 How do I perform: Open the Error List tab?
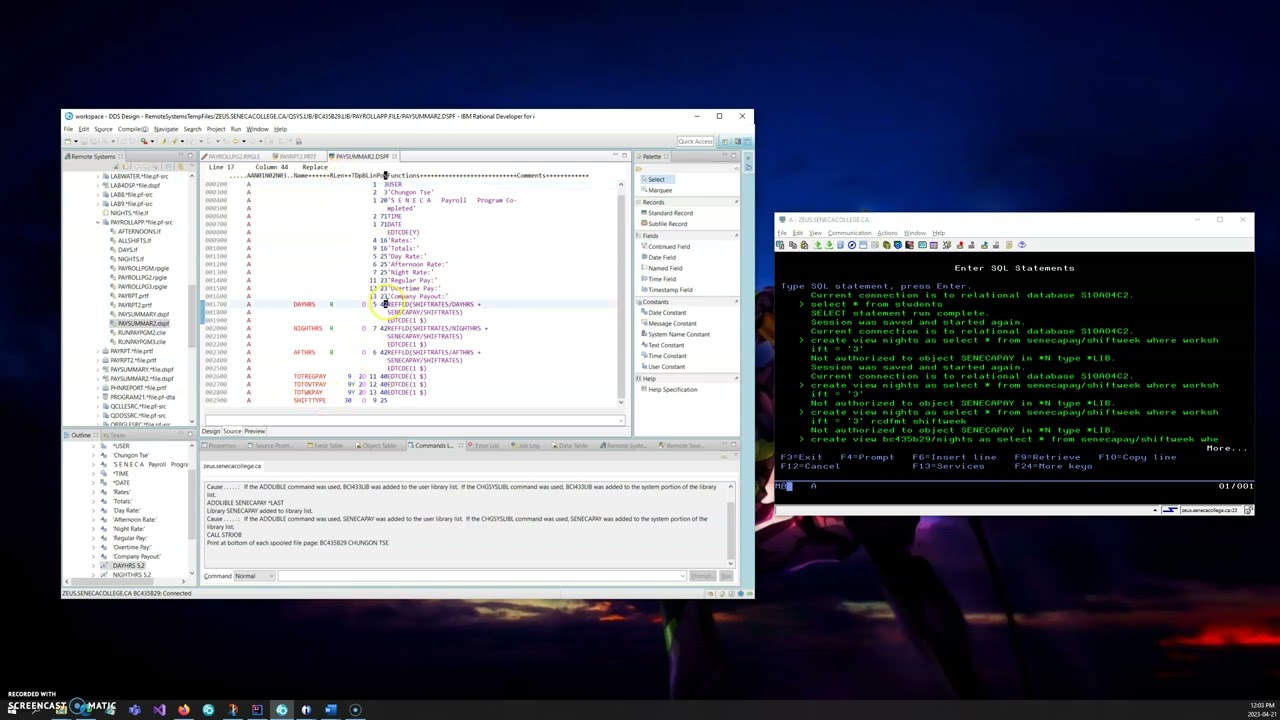(485, 446)
